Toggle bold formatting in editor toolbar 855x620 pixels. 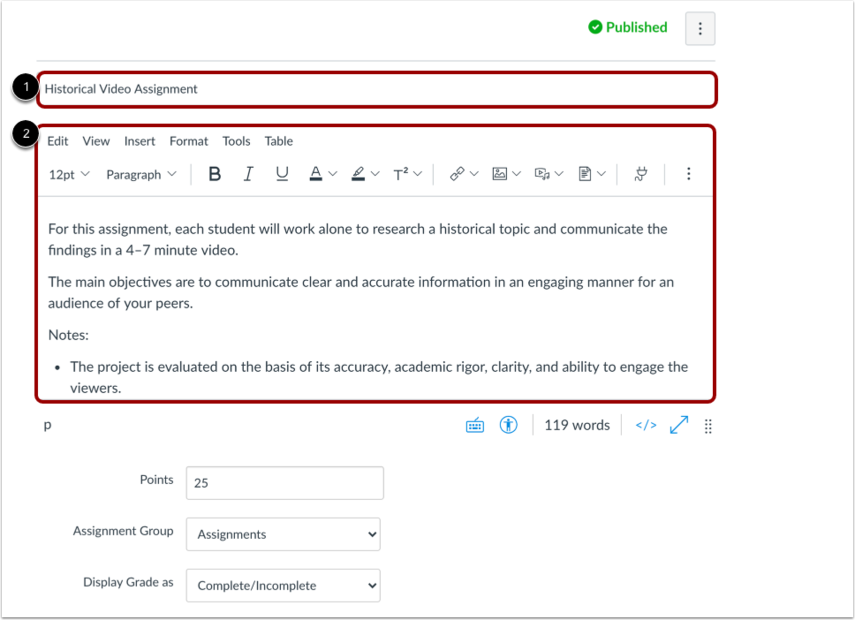[214, 174]
